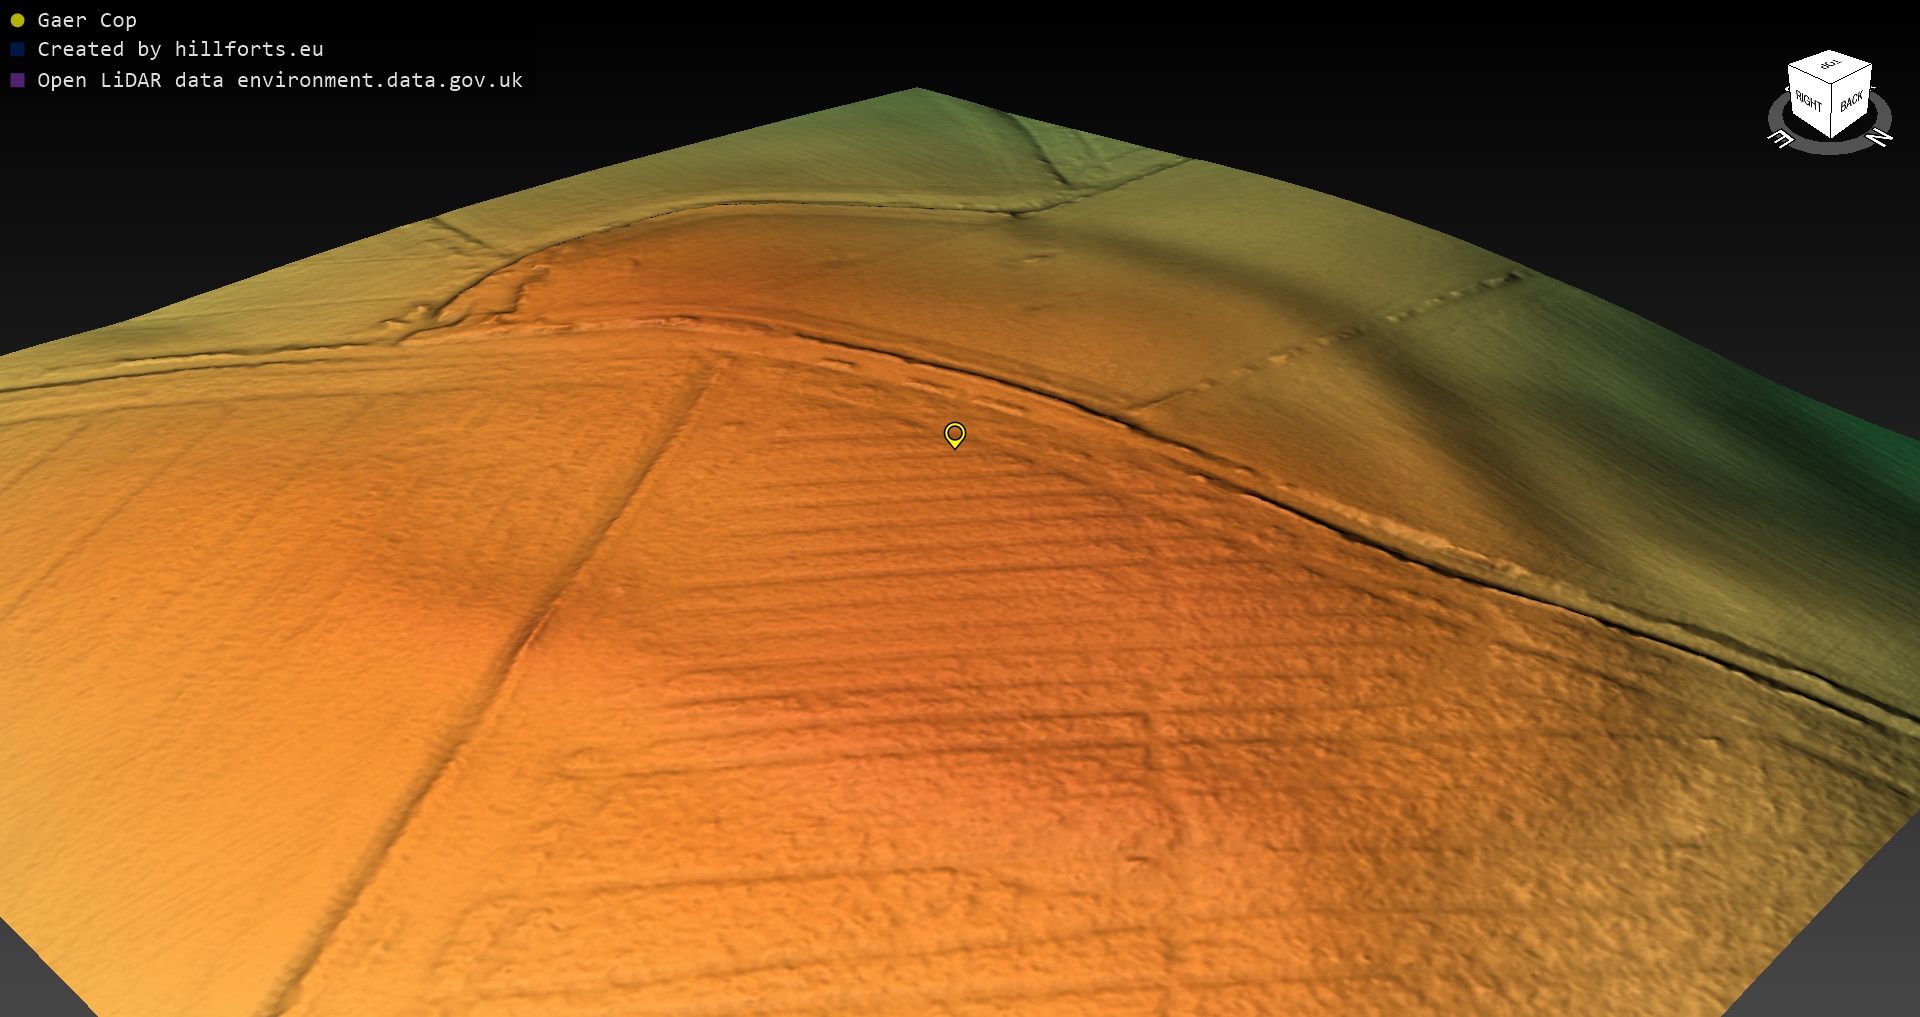Click the E compass letter below the cube
Screen dimensions: 1920x1017
click(x=1781, y=140)
